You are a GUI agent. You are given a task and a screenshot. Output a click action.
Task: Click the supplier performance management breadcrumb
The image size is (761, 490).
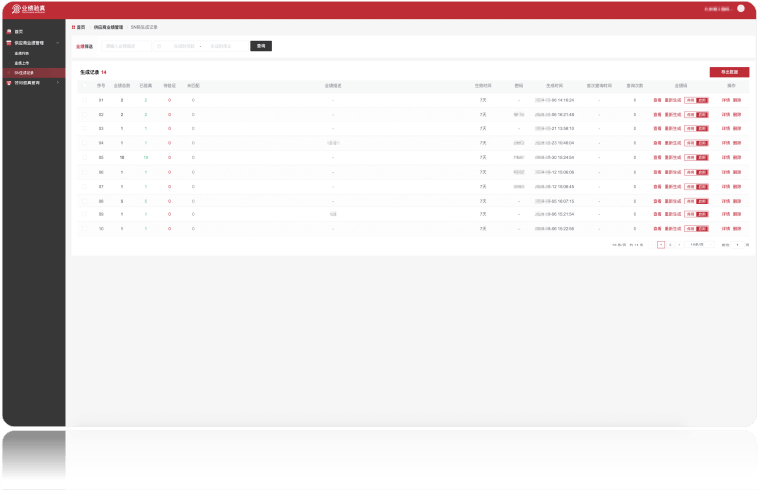pyautogui.click(x=108, y=27)
